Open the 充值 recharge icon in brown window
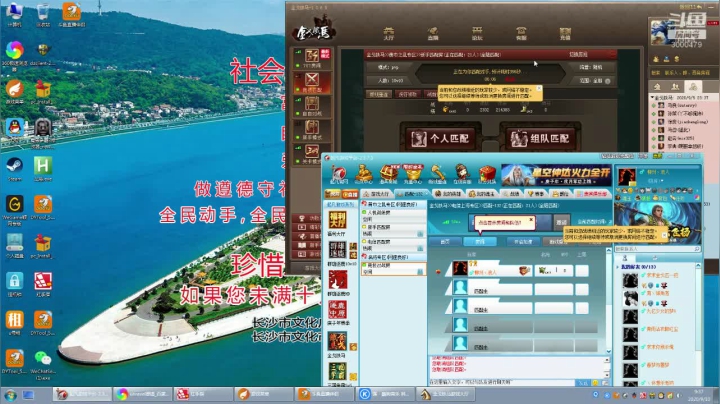This screenshot has height=404, width=720. [x=565, y=33]
